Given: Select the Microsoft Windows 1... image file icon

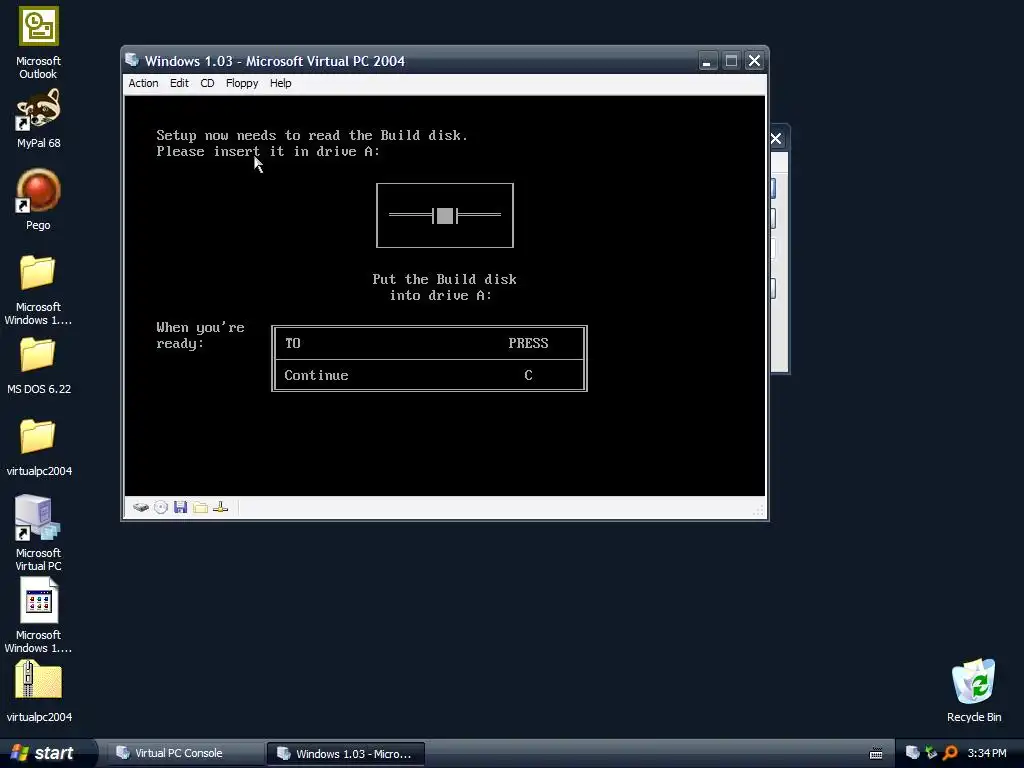Looking at the screenshot, I should (x=39, y=615).
